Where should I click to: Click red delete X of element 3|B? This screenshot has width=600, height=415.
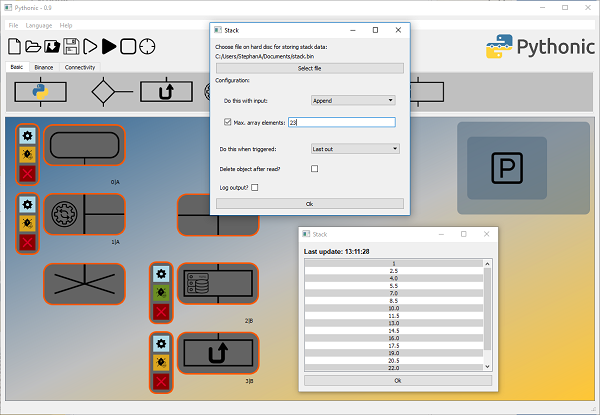coord(159,381)
